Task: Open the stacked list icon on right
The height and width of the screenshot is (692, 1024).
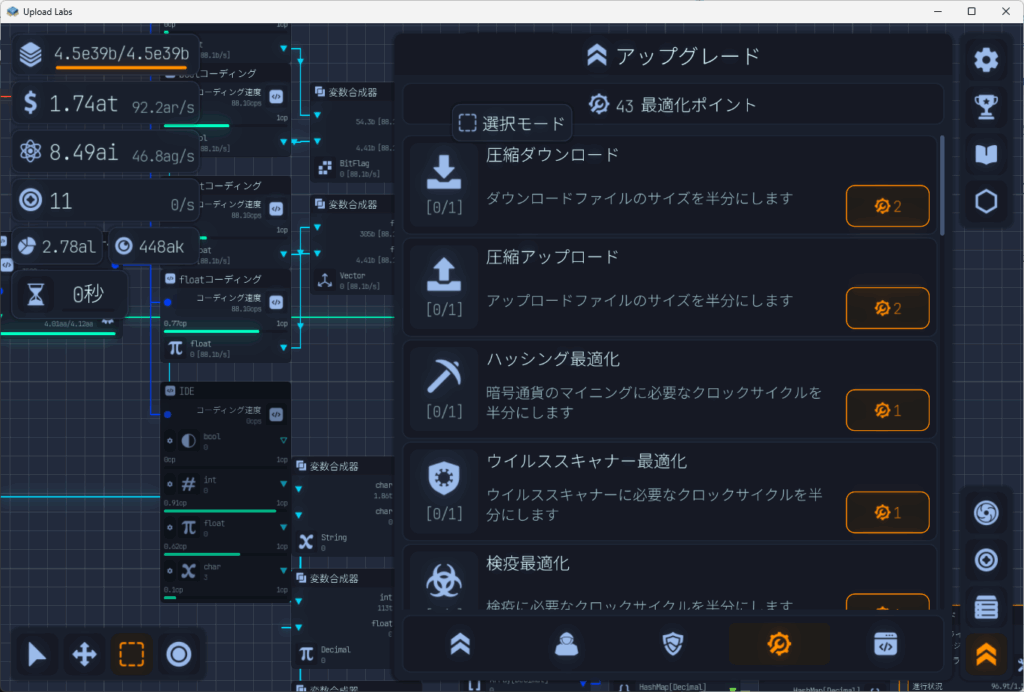Action: coord(986,607)
